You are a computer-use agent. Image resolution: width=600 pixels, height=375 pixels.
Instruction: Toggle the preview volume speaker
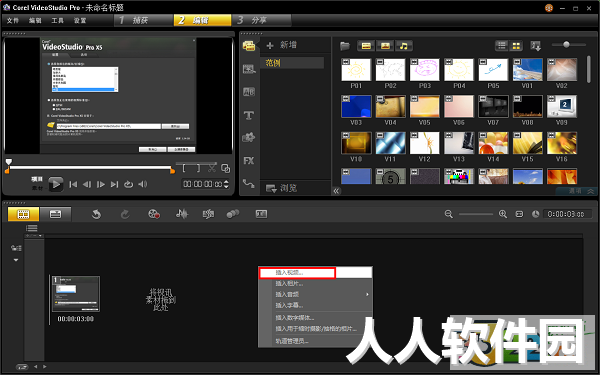click(x=142, y=184)
